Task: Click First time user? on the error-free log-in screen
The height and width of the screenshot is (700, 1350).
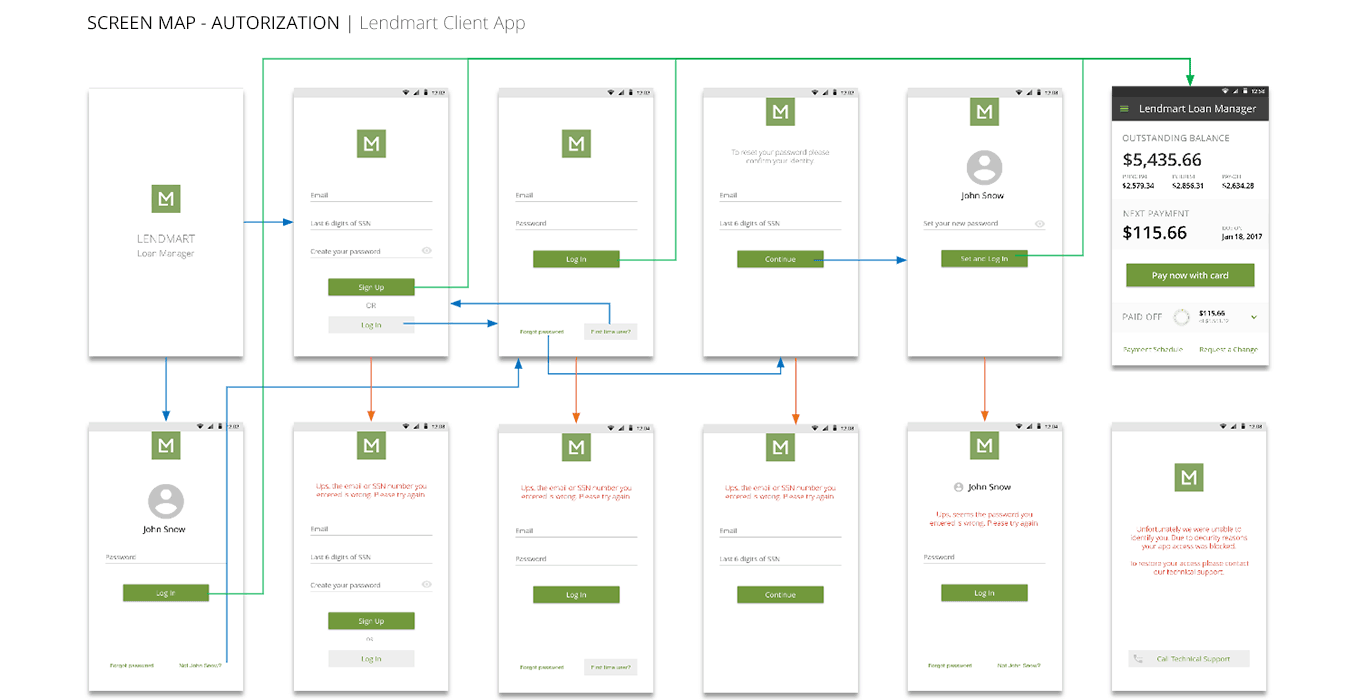Action: coord(610,331)
